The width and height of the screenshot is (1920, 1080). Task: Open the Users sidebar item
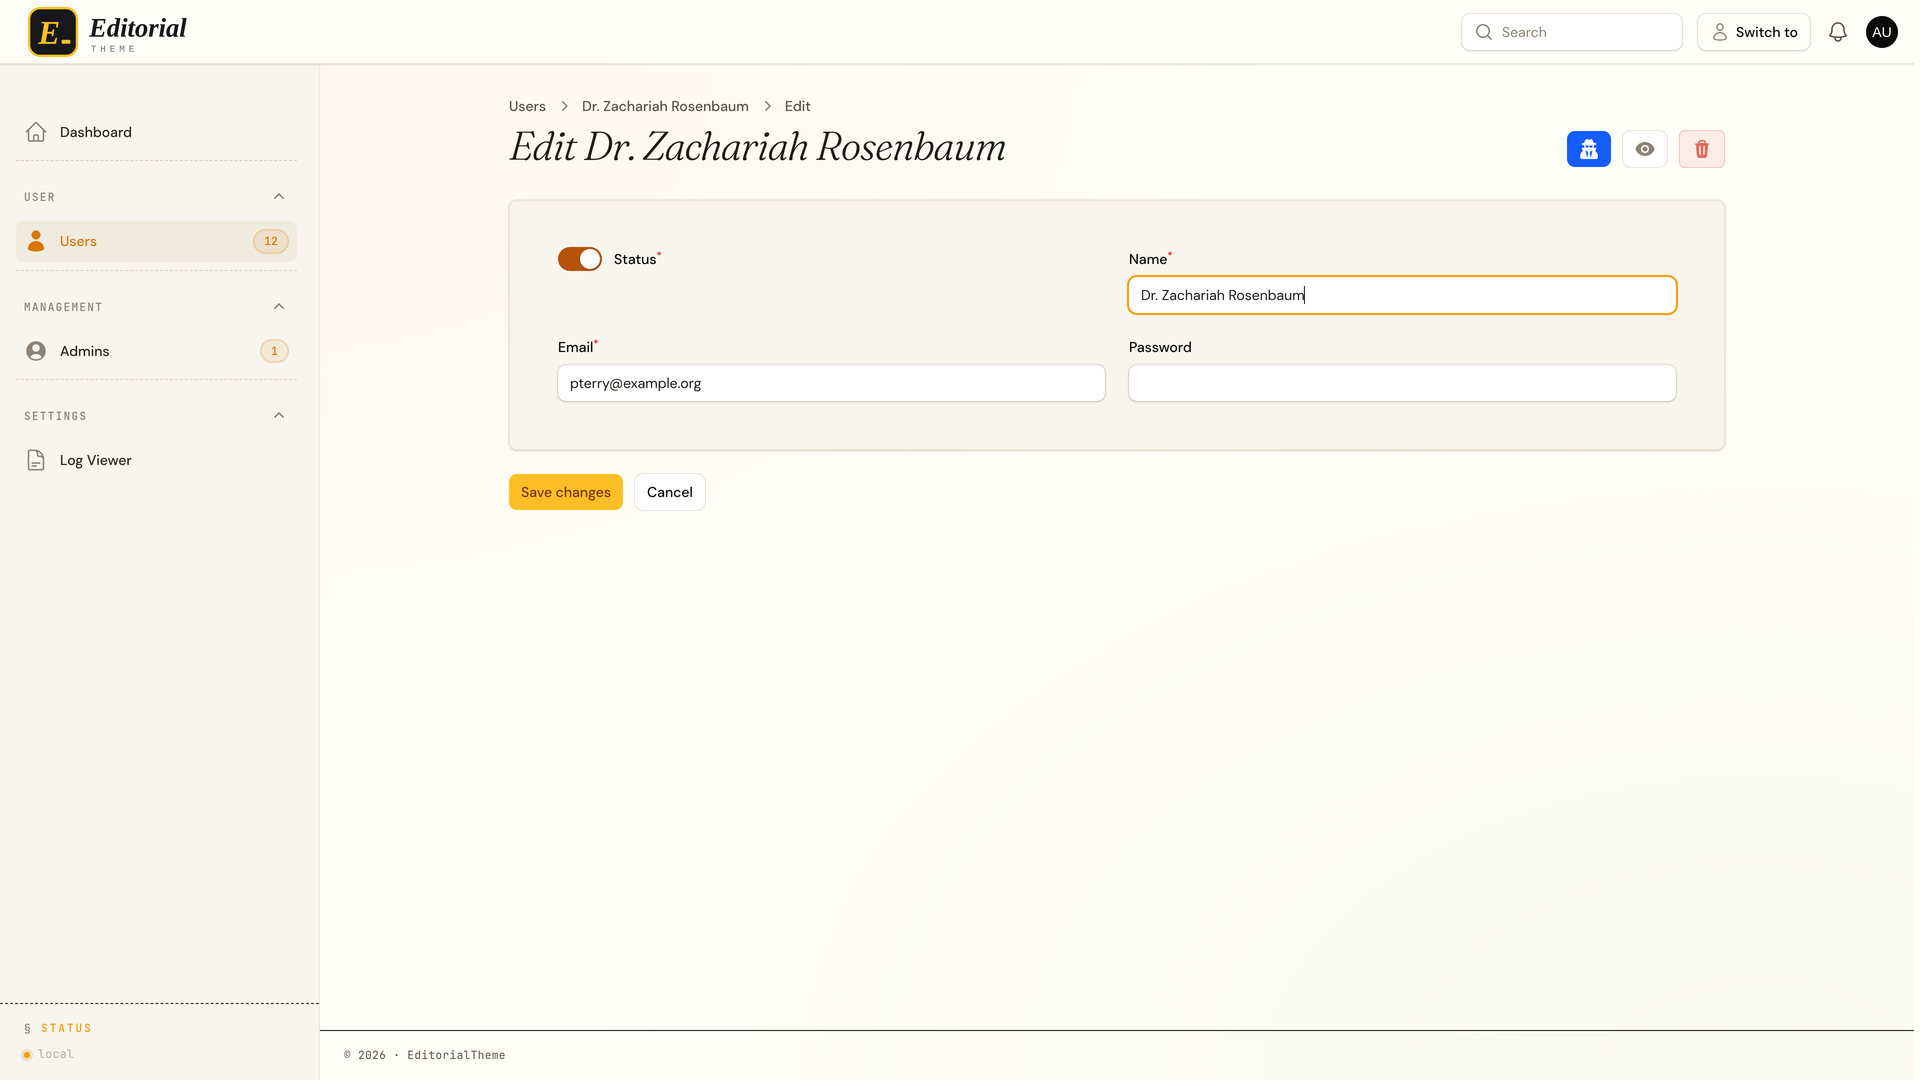[x=156, y=241]
